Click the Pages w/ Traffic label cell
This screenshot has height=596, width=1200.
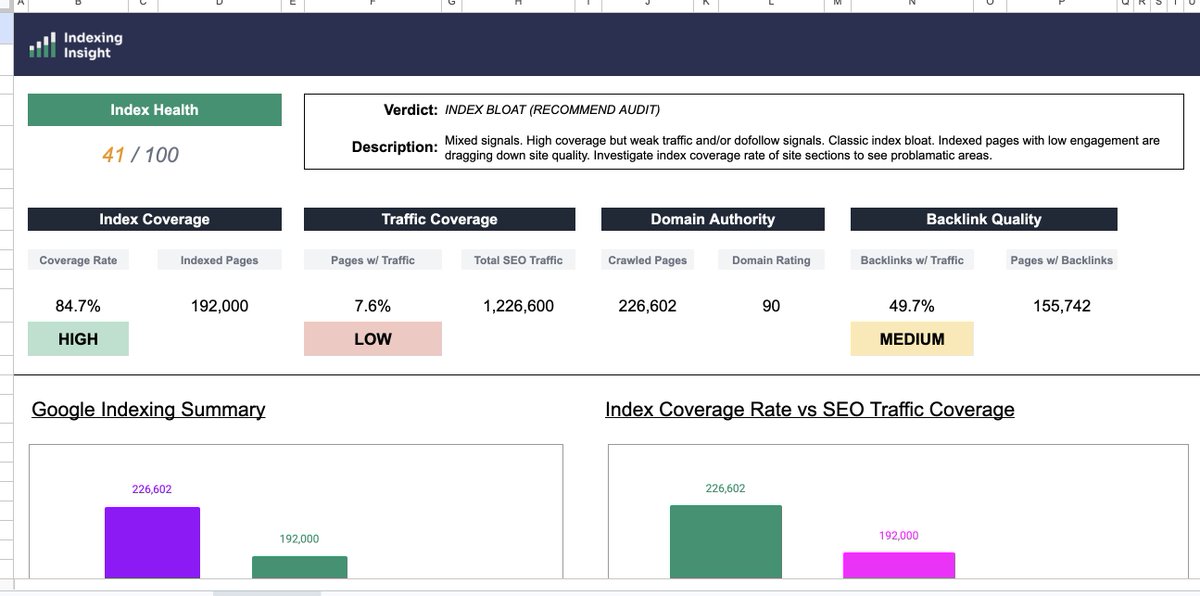coord(372,260)
